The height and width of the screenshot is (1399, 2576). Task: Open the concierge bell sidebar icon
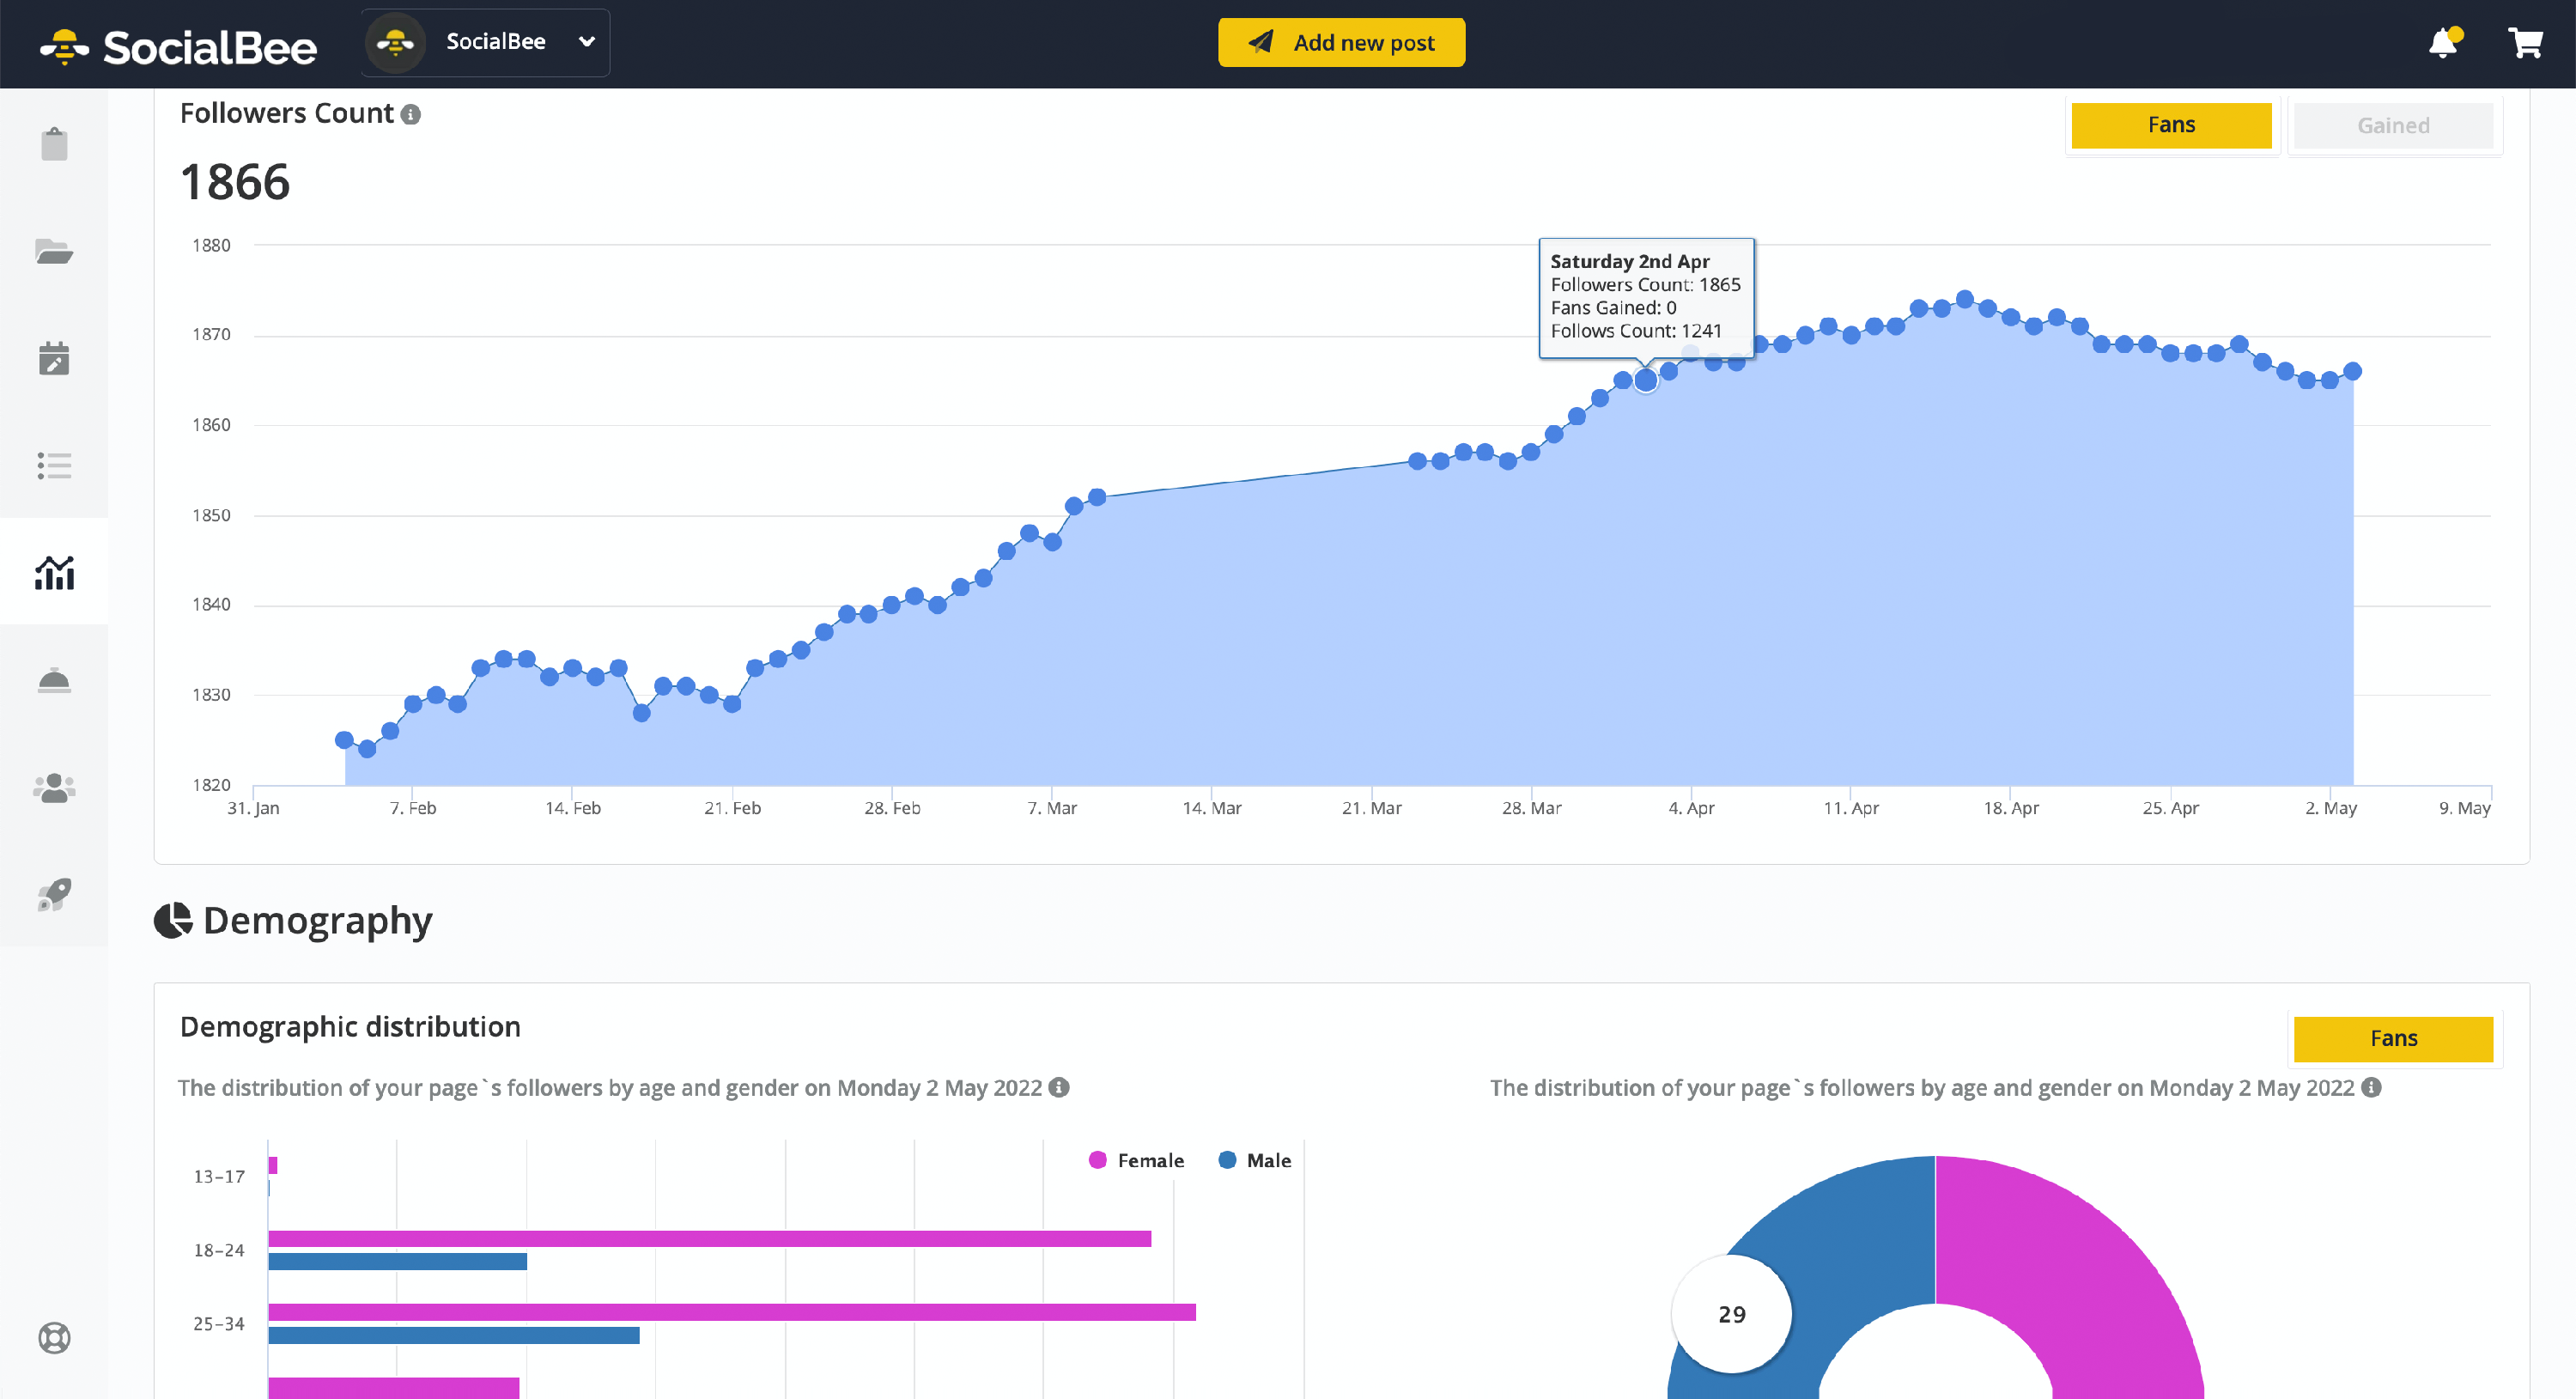pos(54,680)
